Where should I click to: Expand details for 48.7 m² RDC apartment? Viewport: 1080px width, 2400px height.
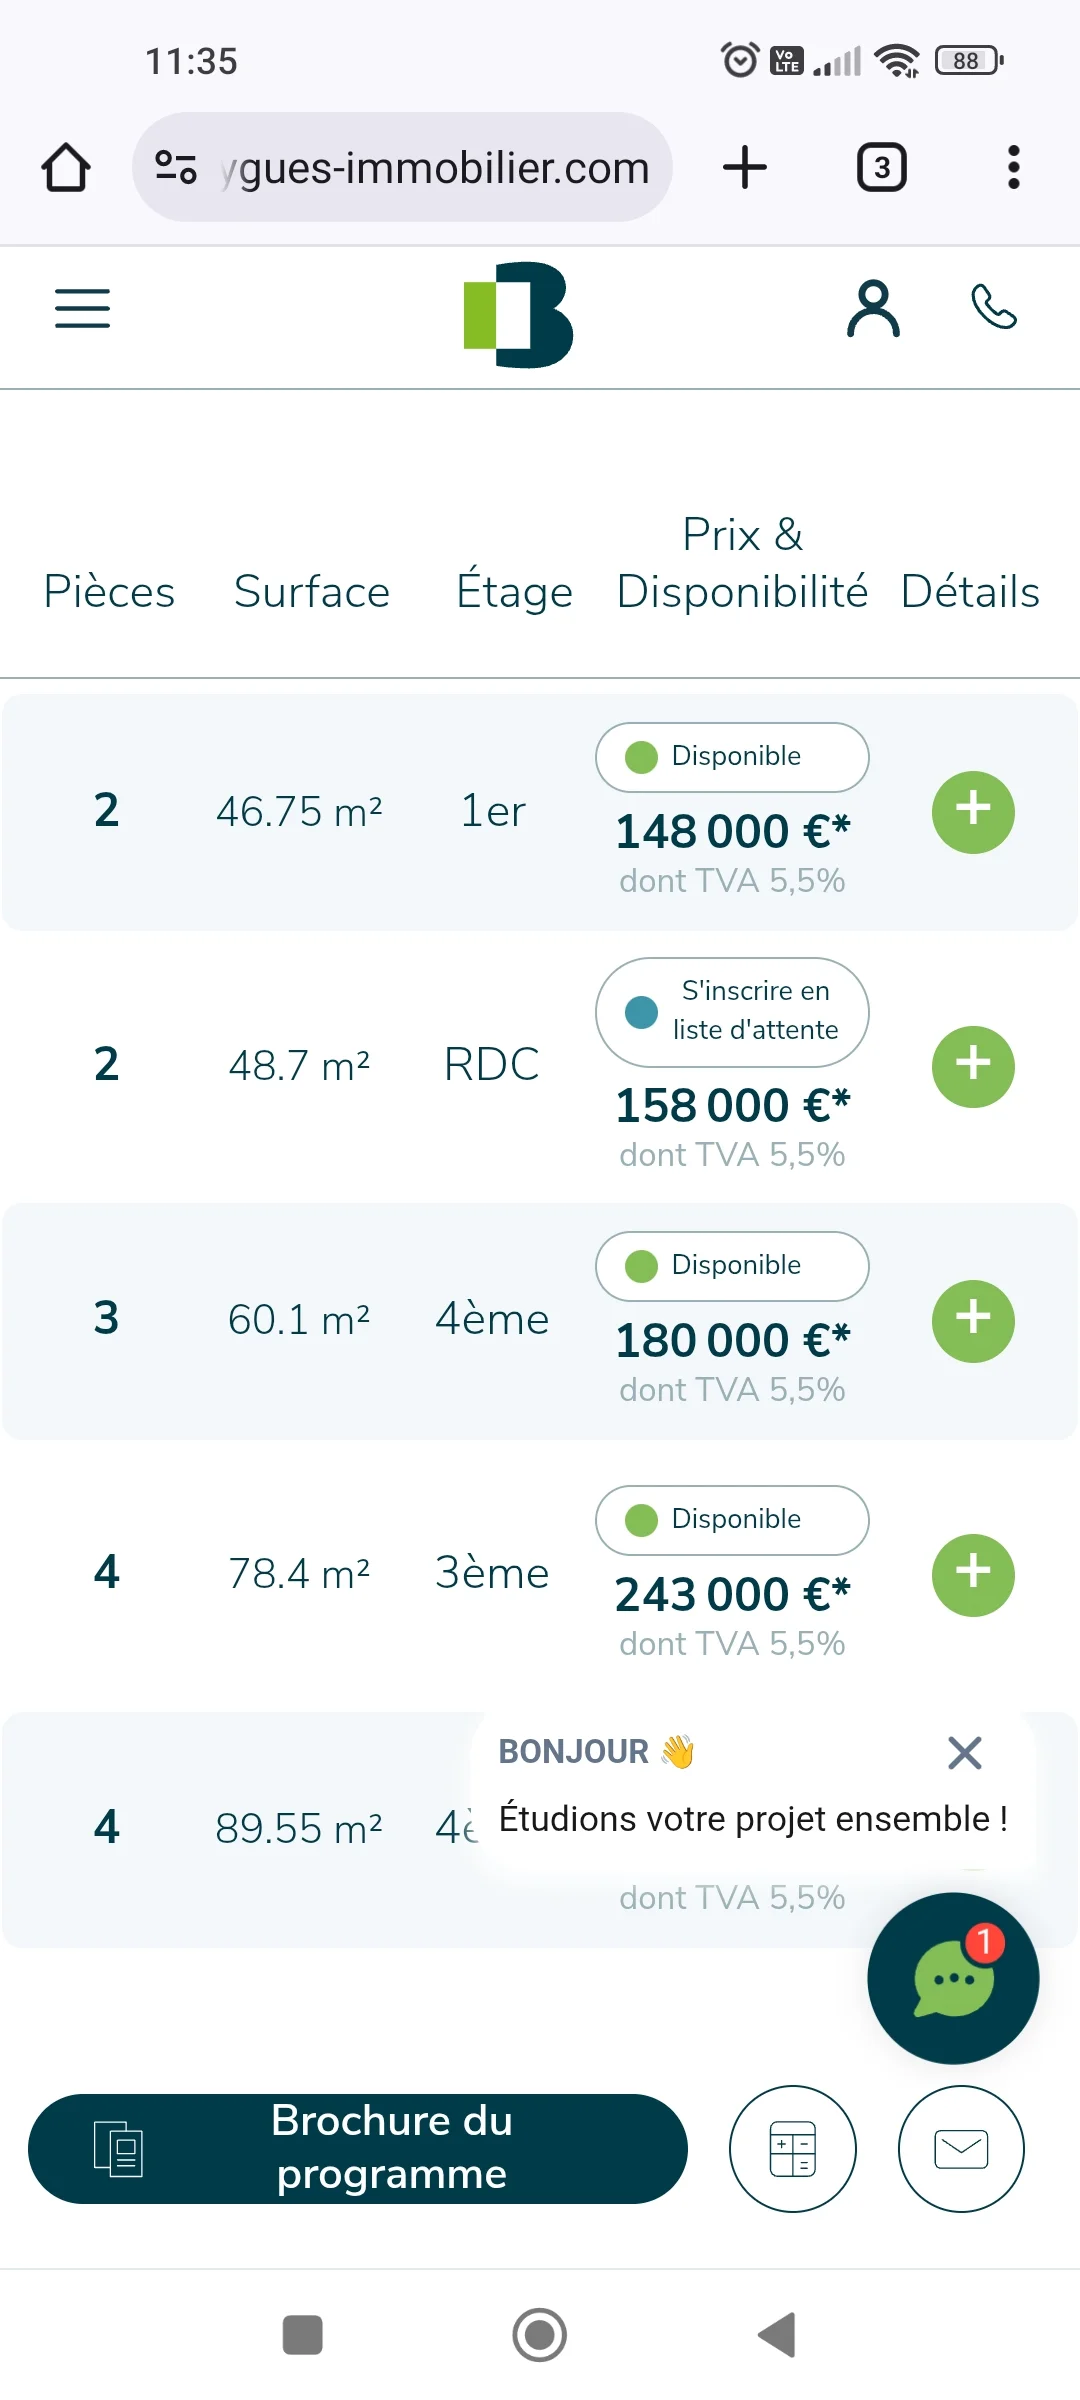(x=973, y=1067)
